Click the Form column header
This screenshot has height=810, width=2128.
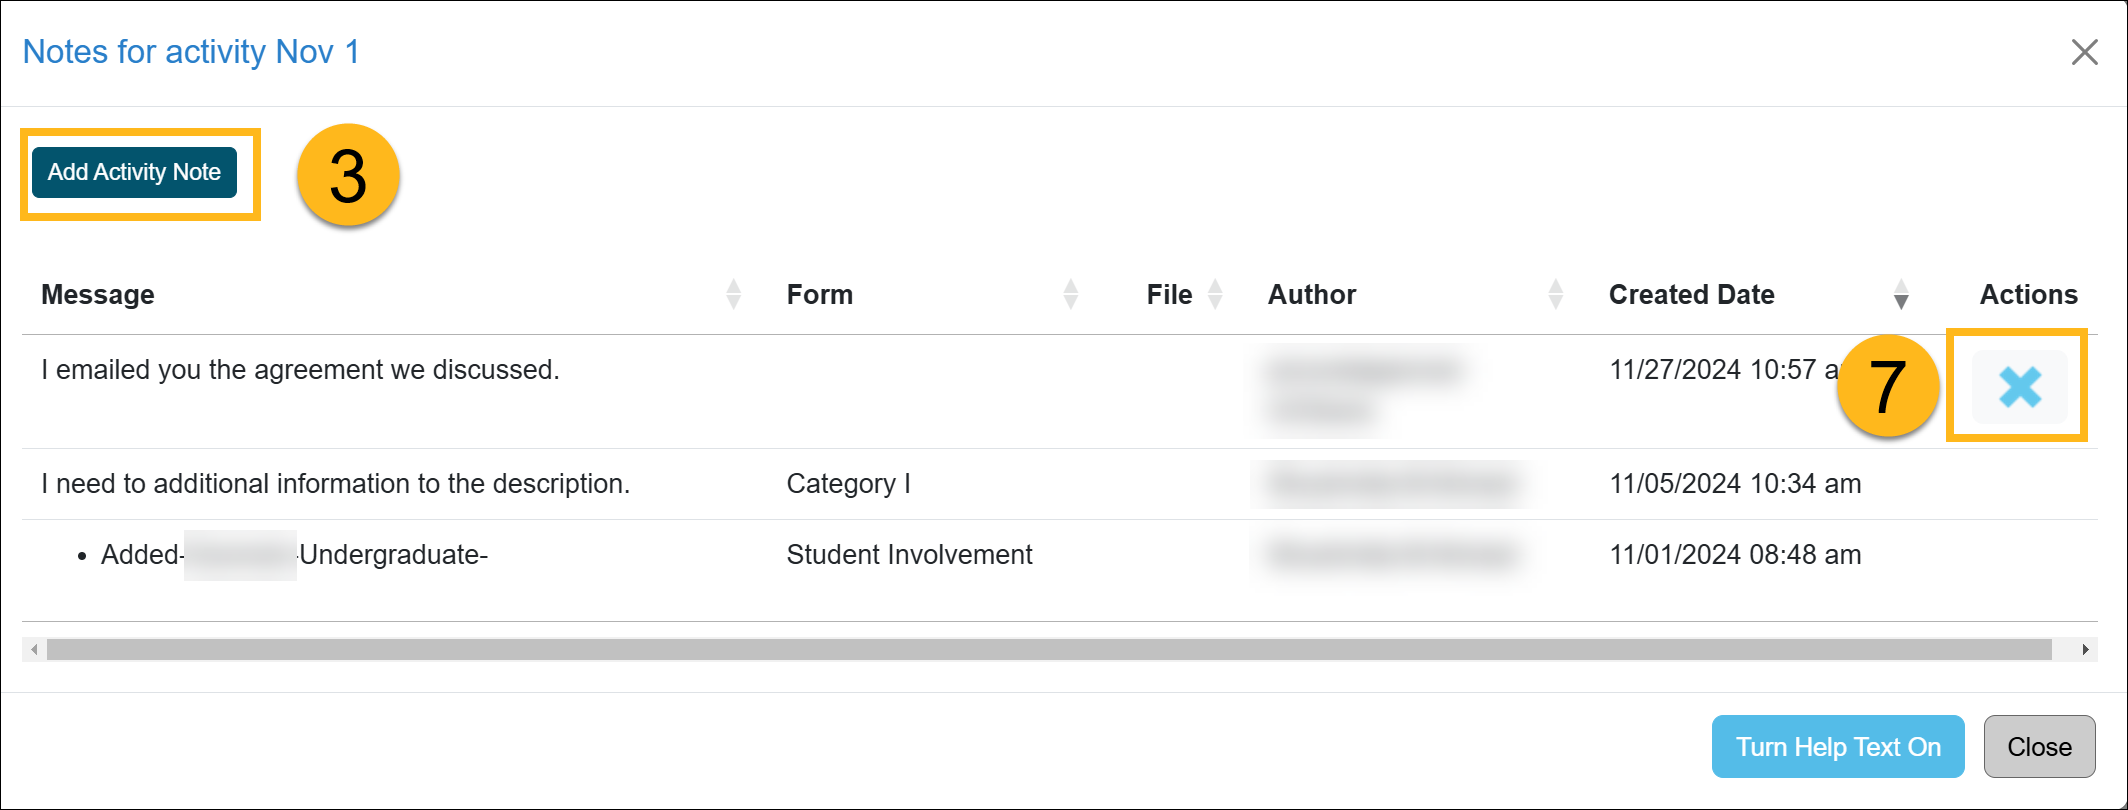click(819, 294)
